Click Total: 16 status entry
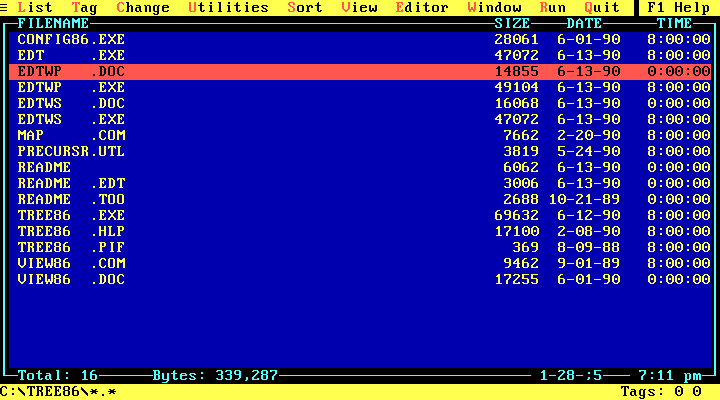This screenshot has width=720, height=400. [x=58, y=376]
